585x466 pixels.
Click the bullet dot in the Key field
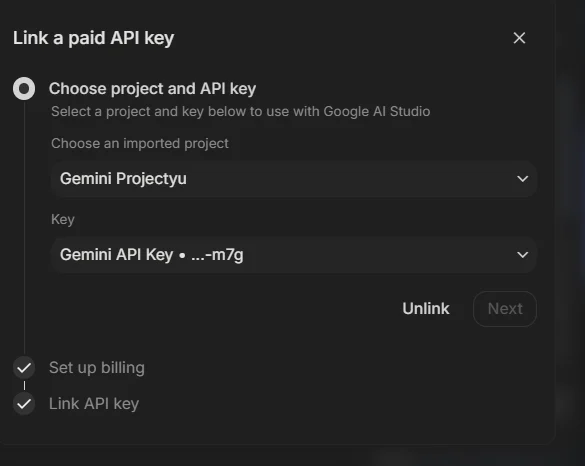coord(182,256)
